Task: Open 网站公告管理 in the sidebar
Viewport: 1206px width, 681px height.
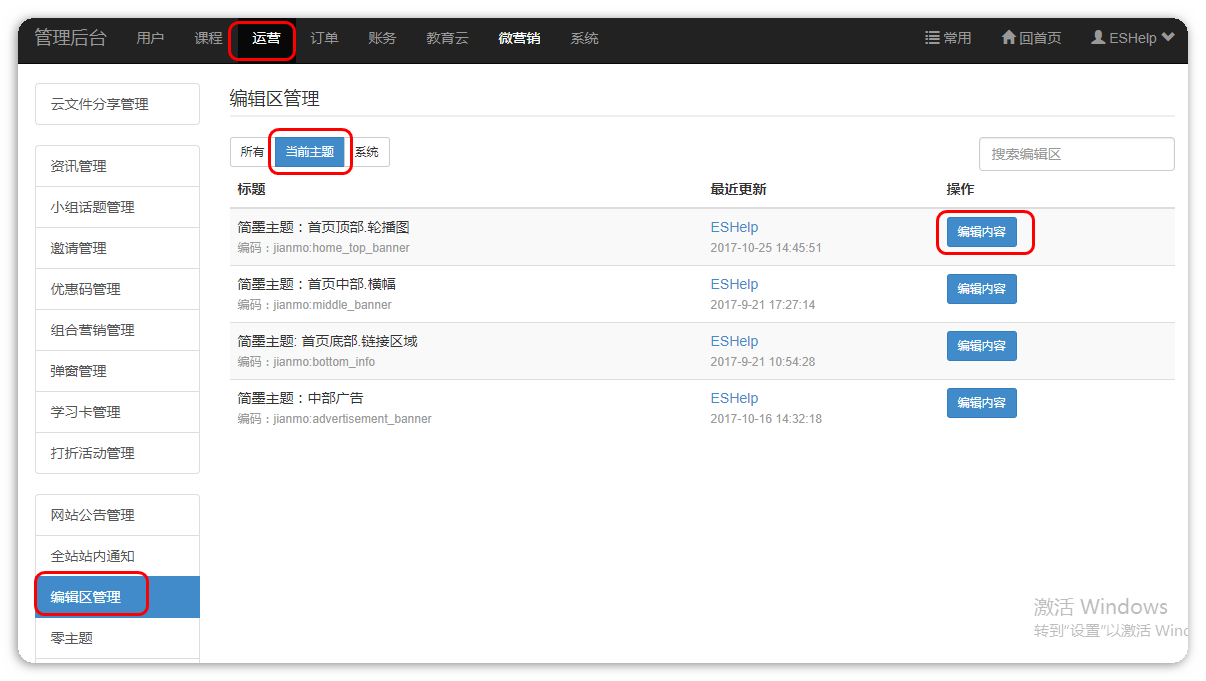Action: [x=117, y=515]
